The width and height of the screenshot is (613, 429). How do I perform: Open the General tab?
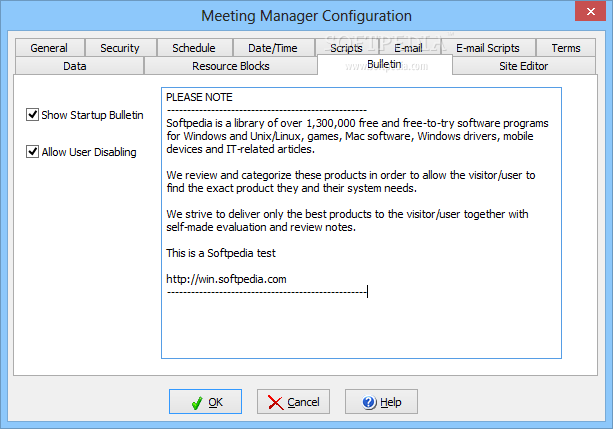[50, 48]
